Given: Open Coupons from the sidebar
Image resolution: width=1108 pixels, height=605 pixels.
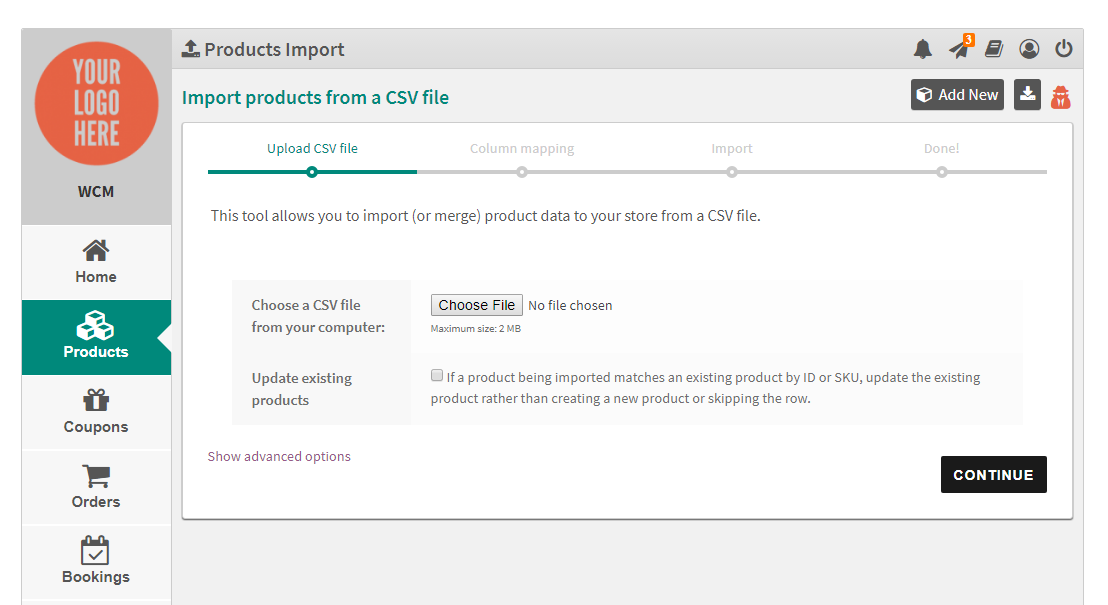Looking at the screenshot, I should [96, 412].
